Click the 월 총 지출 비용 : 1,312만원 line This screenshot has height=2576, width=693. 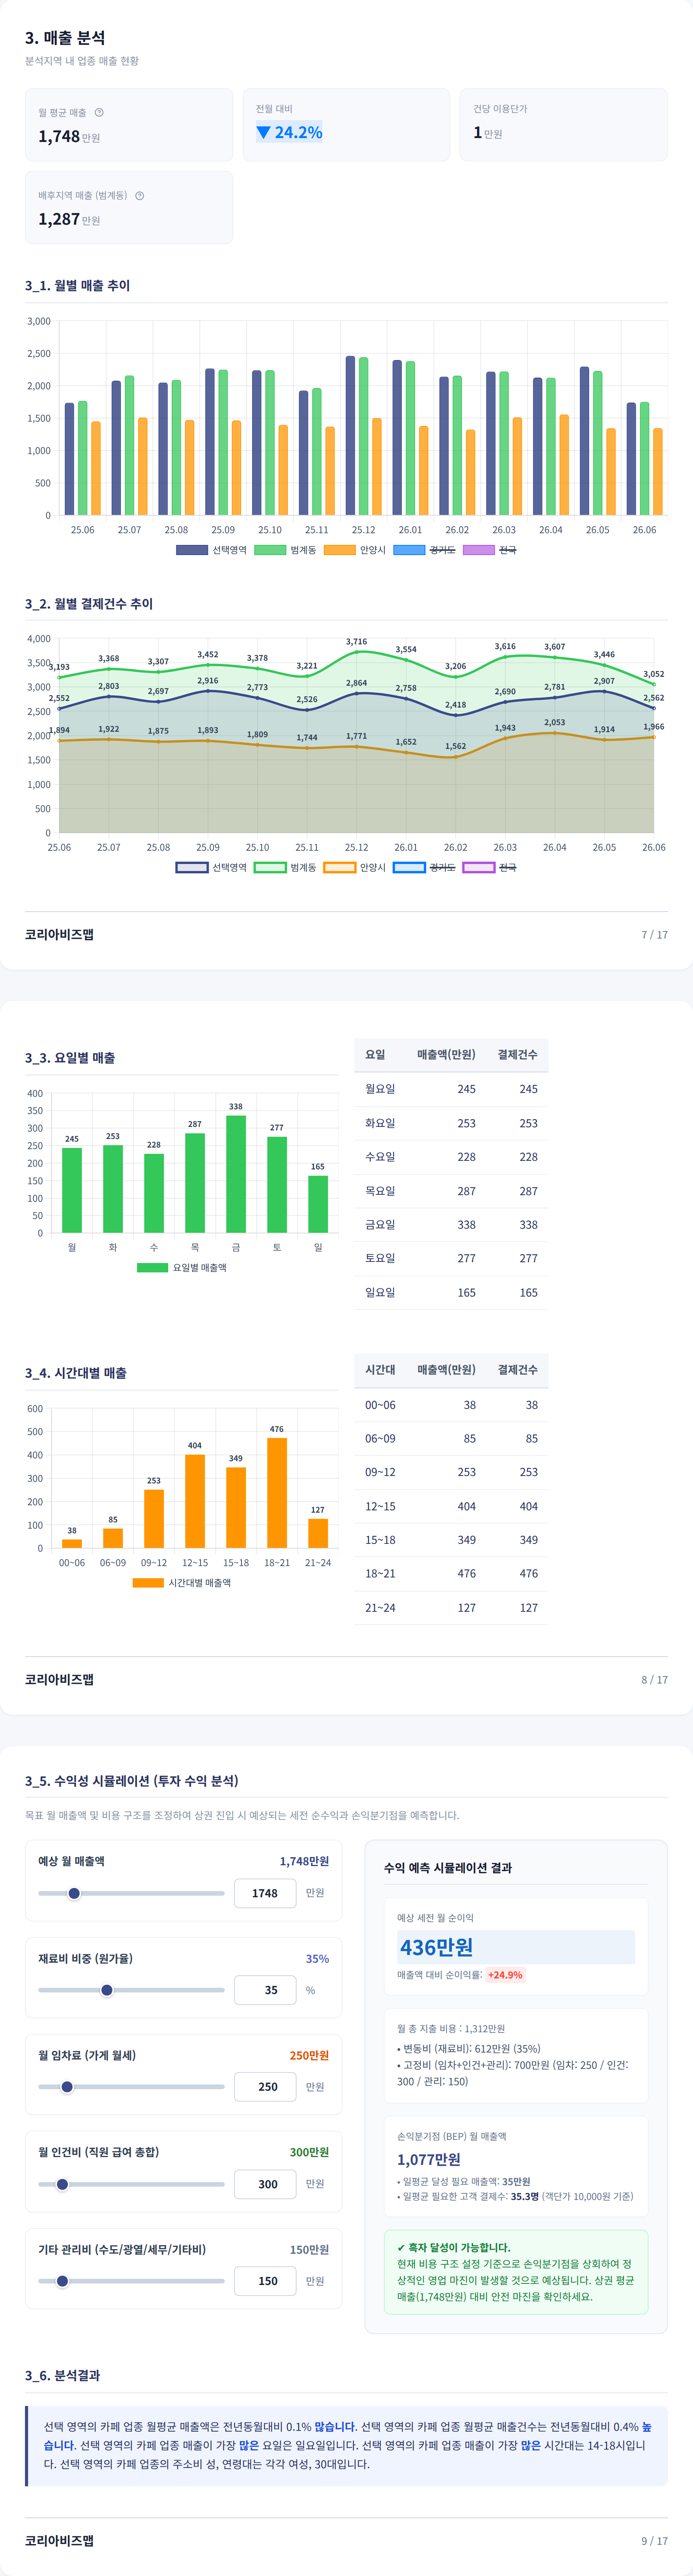(x=451, y=2029)
